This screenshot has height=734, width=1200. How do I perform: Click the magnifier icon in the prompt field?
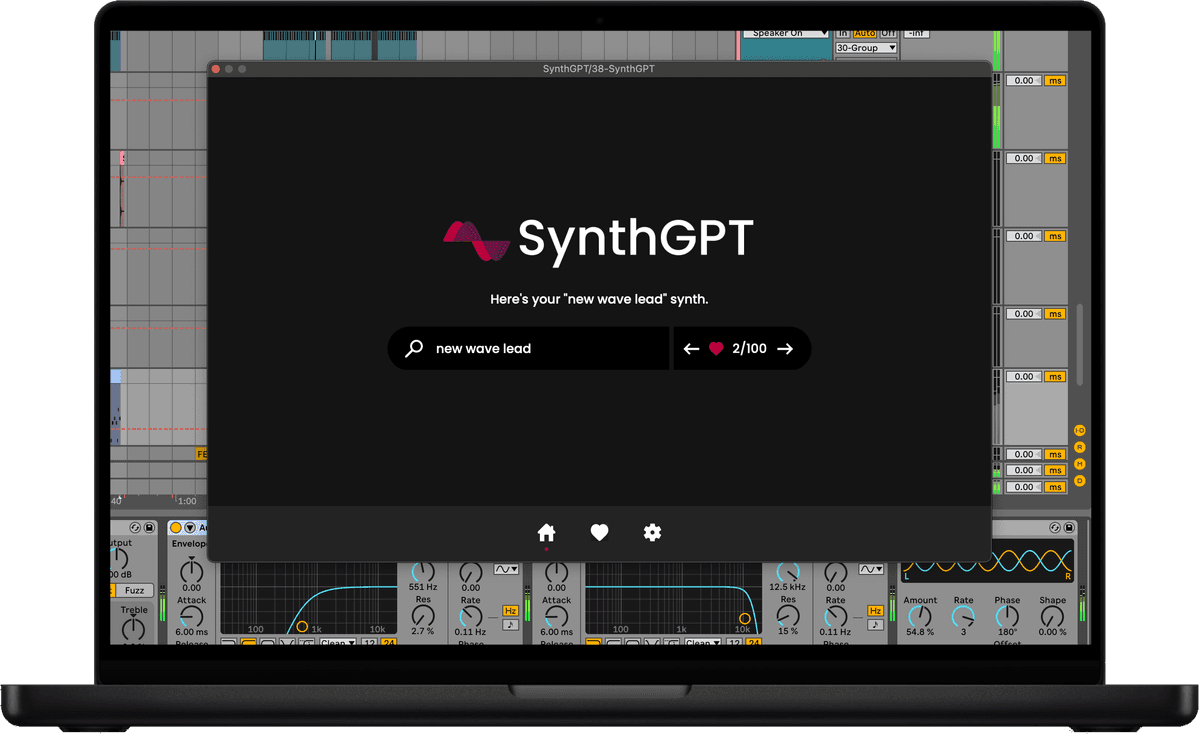pyautogui.click(x=412, y=348)
